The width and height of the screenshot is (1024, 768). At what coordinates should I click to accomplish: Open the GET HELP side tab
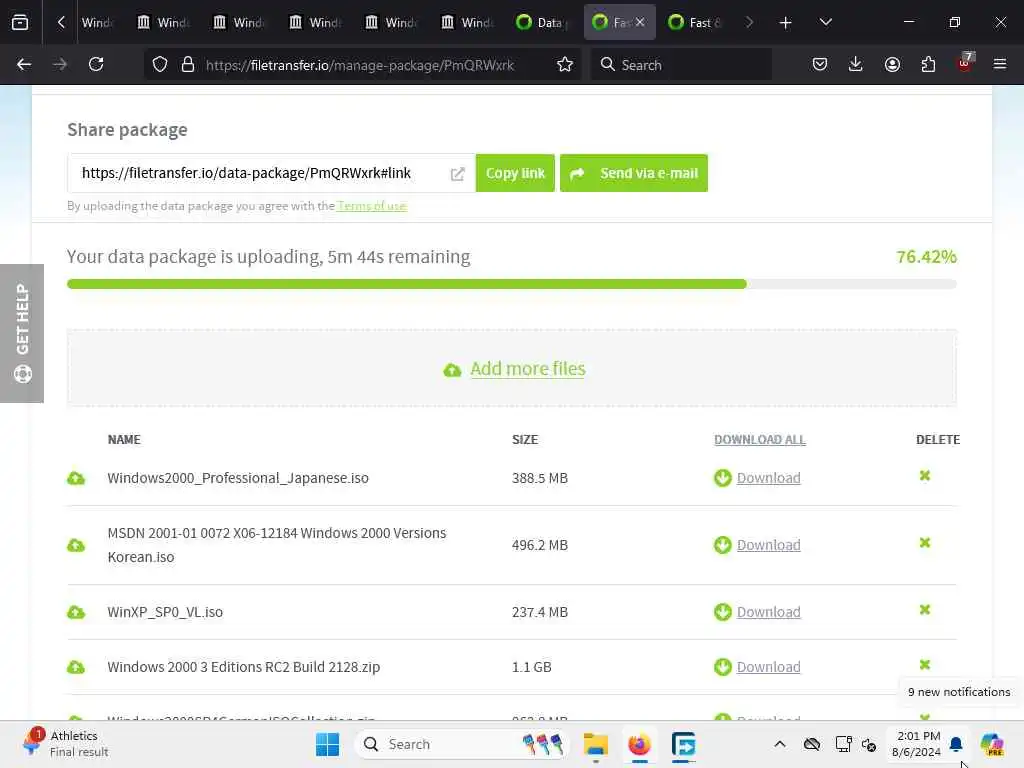click(22, 333)
